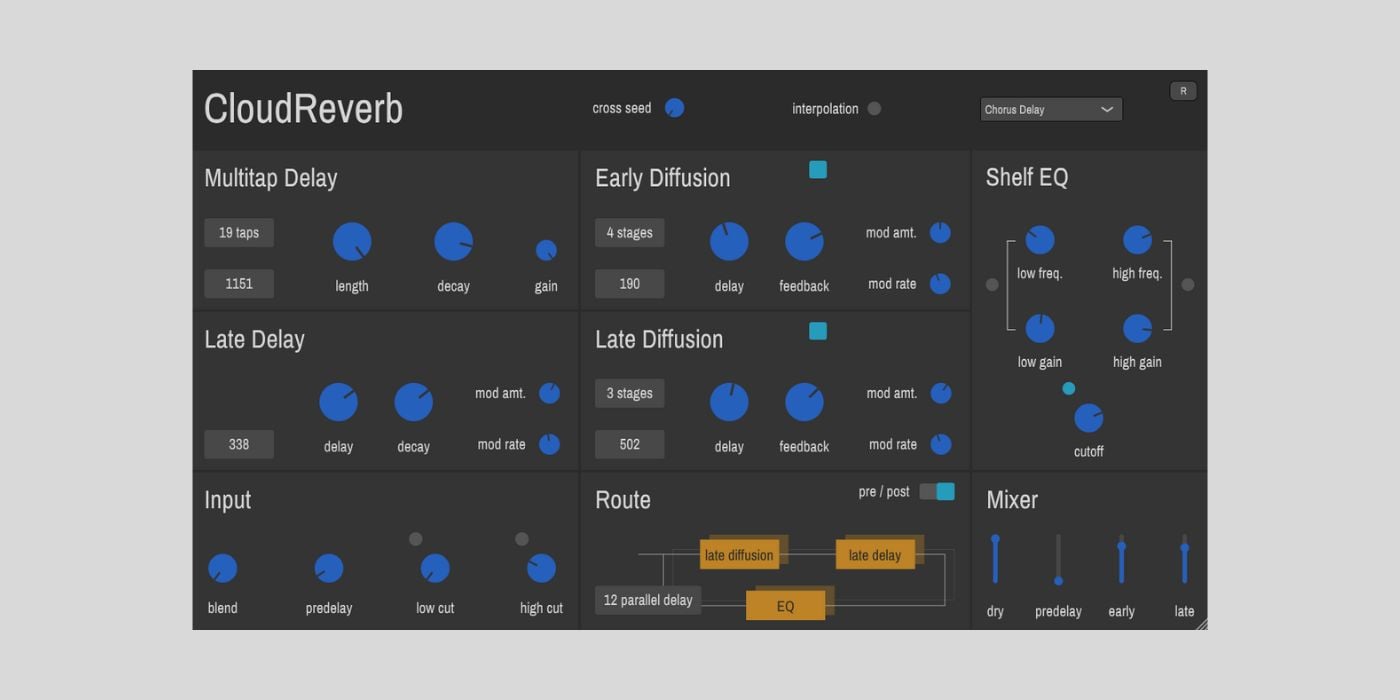Screen dimensions: 1400x700
Task: Toggle the Early Diffusion enable square
Action: pyautogui.click(x=818, y=170)
